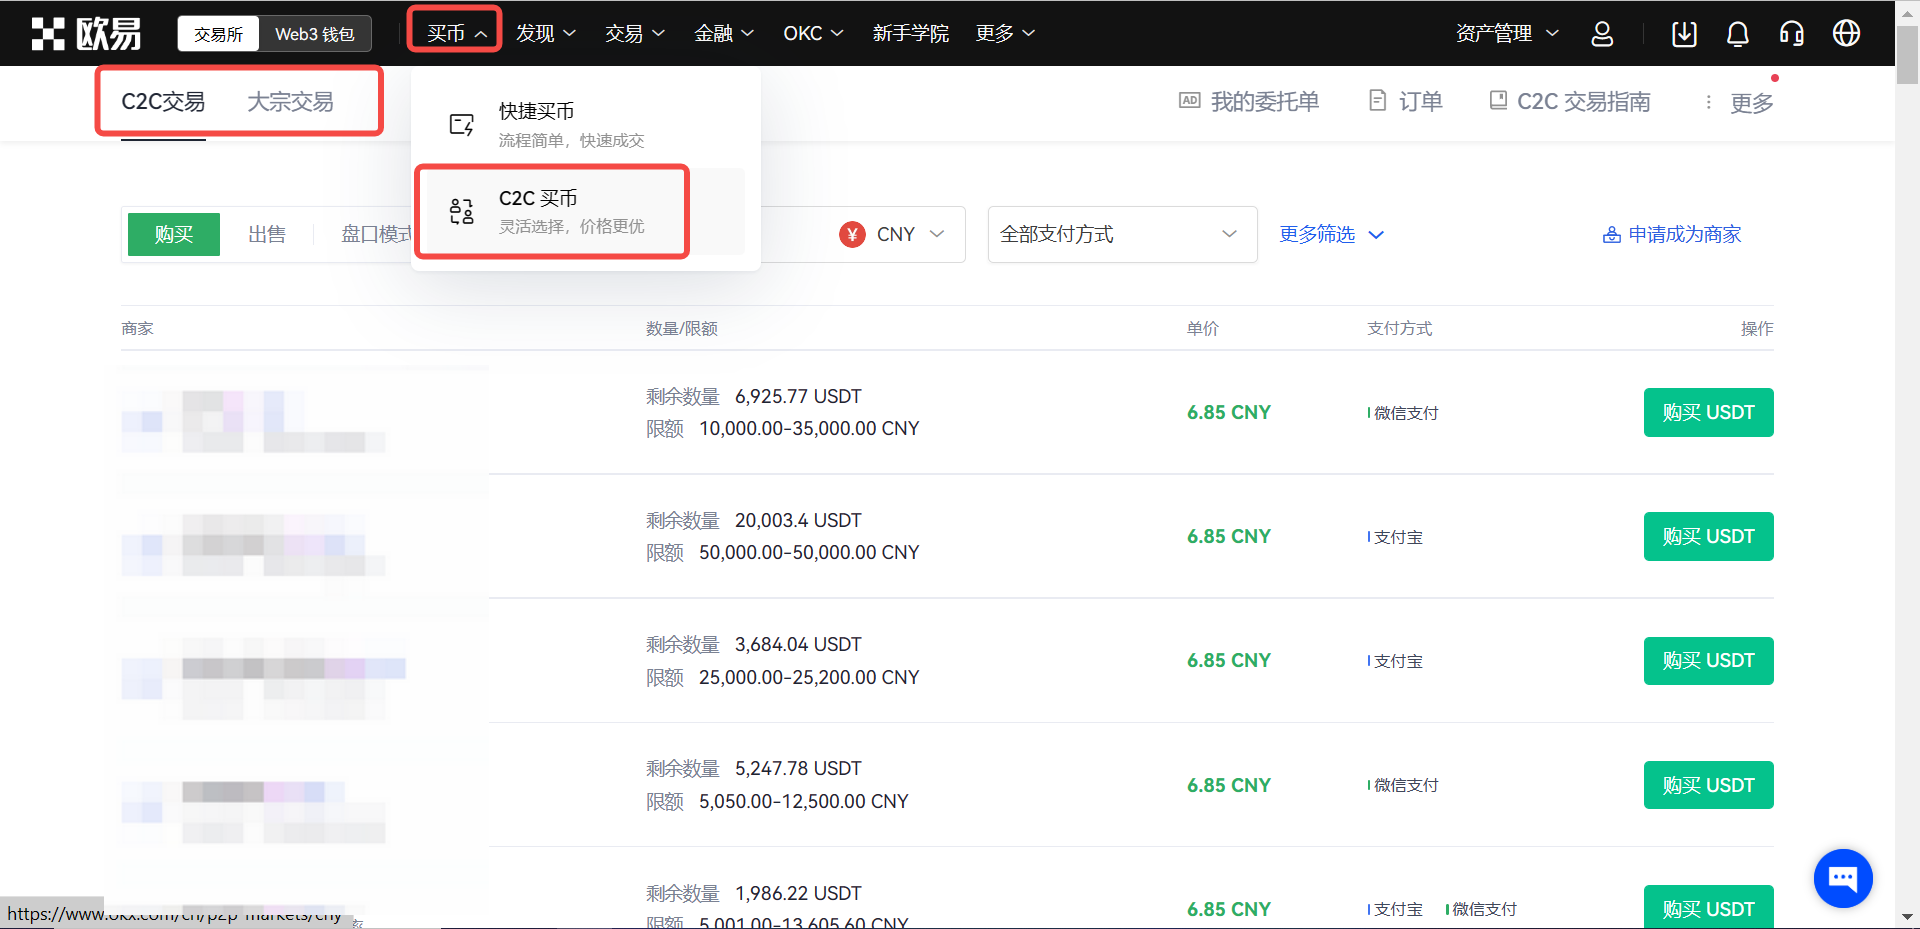Click the AD icon beside 我的委托单
This screenshot has height=929, width=1920.
tap(1190, 100)
